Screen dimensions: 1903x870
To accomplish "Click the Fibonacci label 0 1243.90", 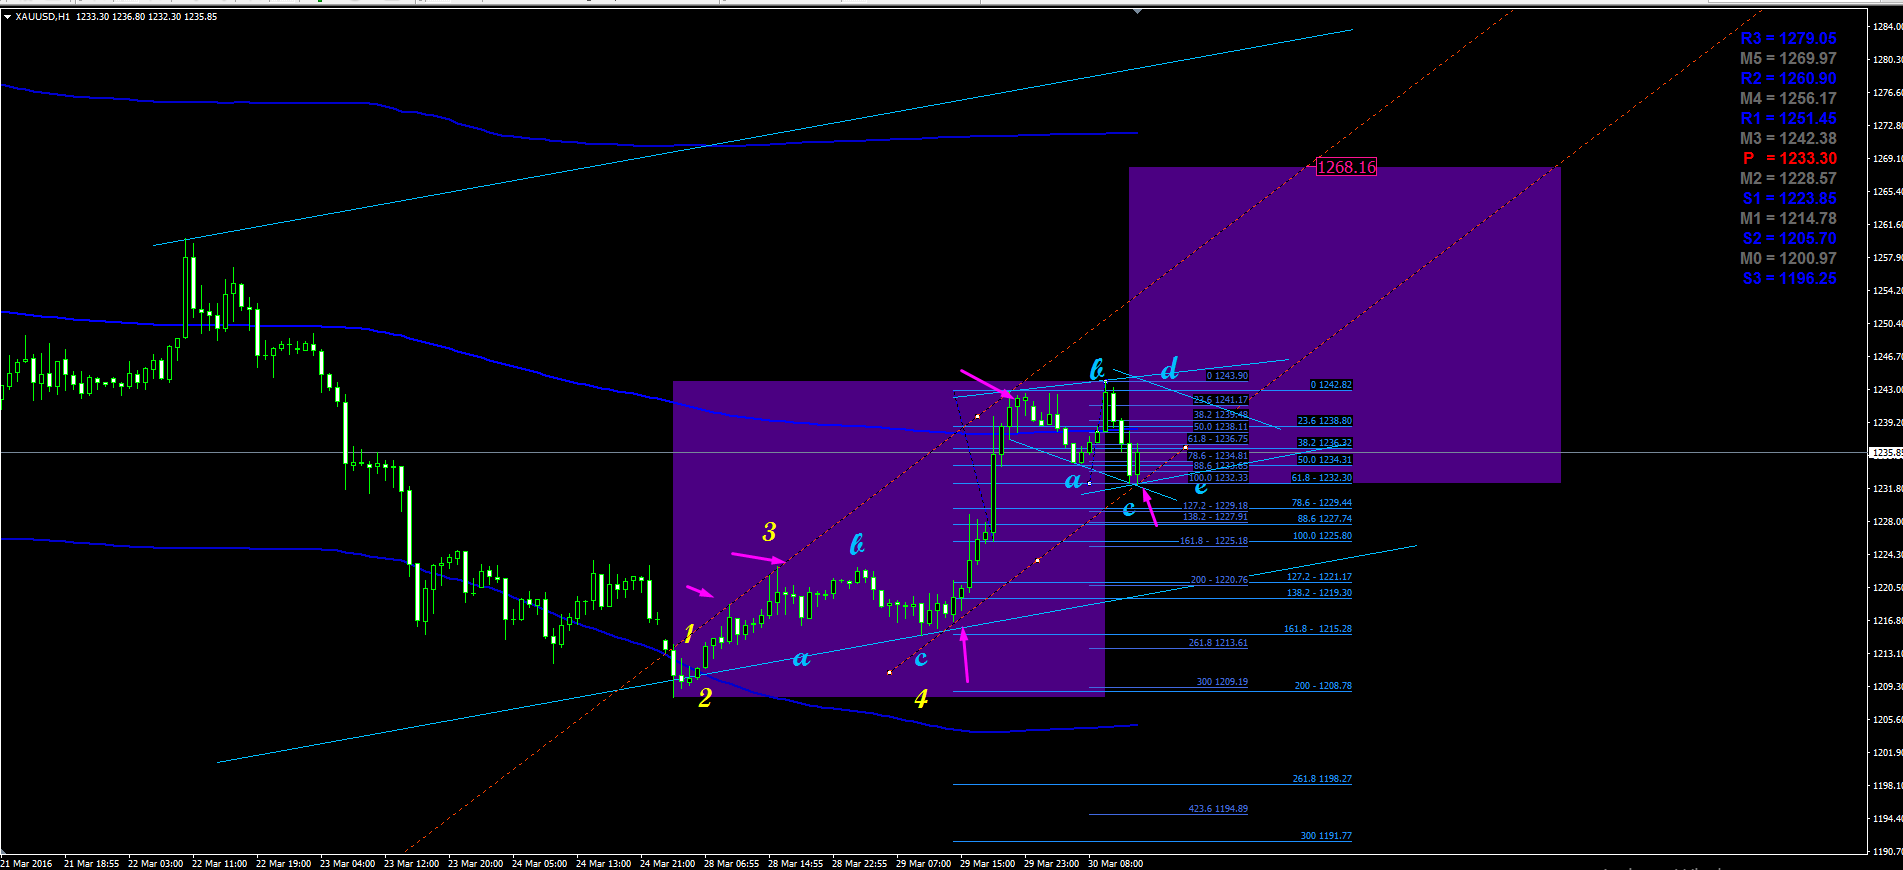I will 1227,376.
